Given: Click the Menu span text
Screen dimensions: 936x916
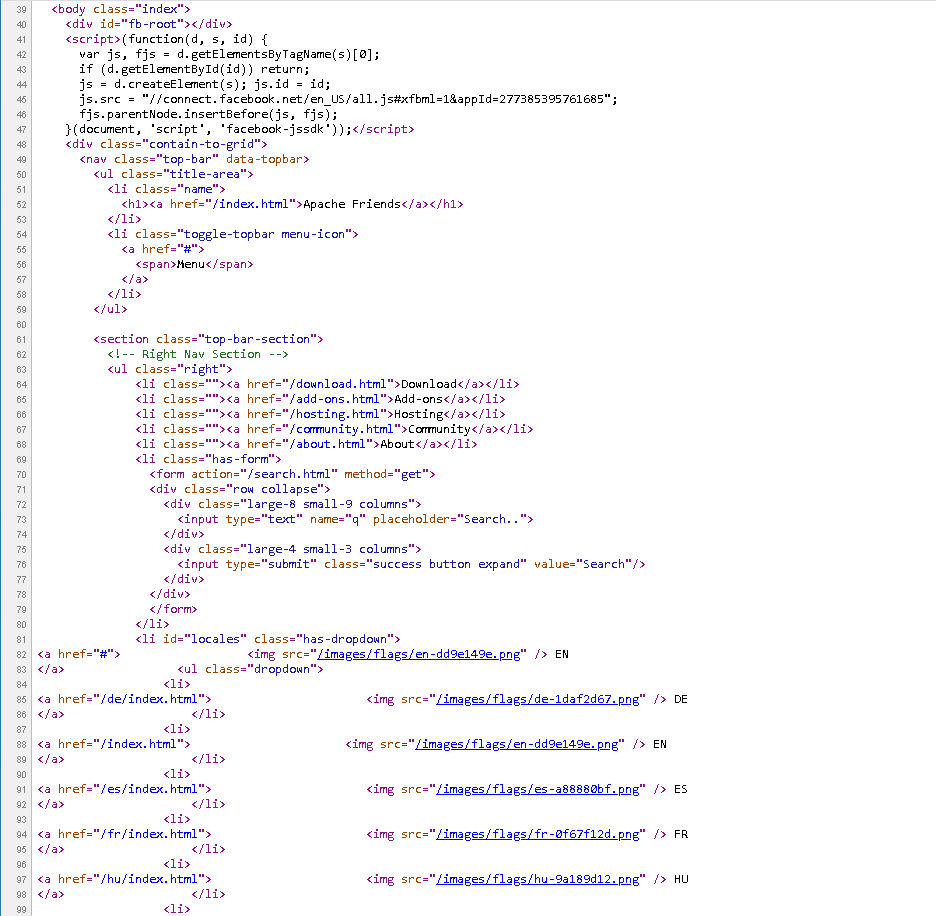Looking at the screenshot, I should point(190,264).
